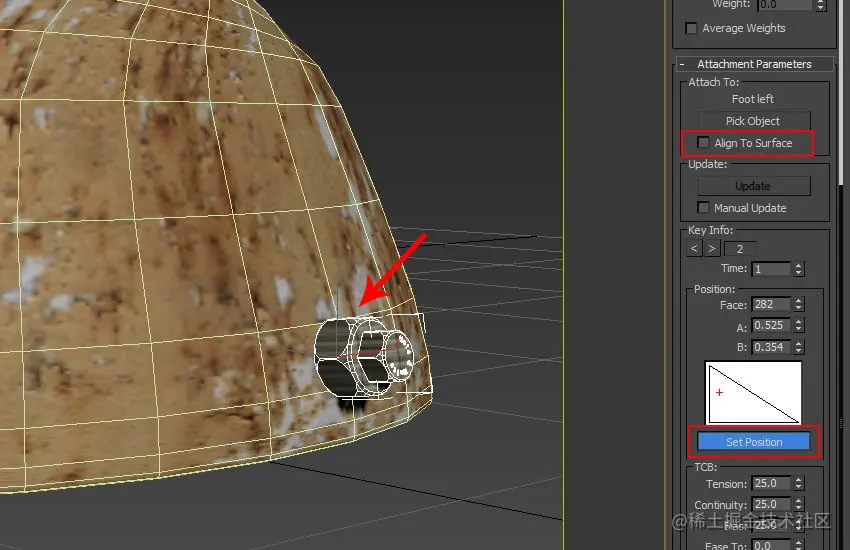
Task: Click the Time value field
Action: 771,269
